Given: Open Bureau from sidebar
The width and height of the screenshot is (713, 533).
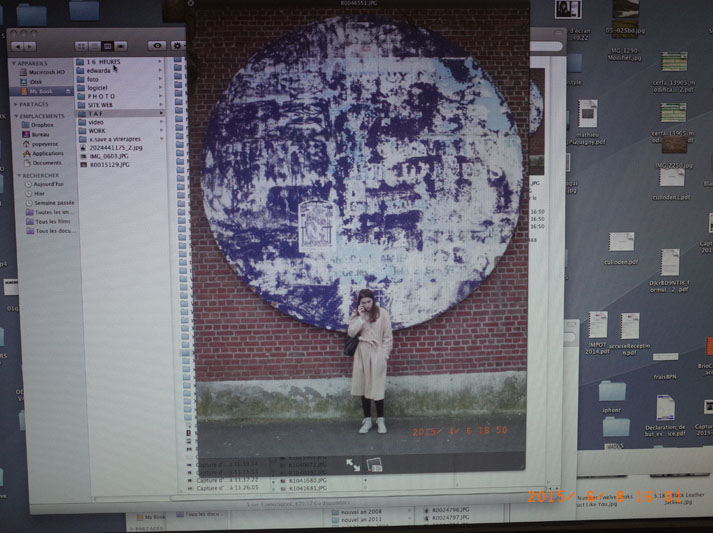Looking at the screenshot, I should (36, 134).
